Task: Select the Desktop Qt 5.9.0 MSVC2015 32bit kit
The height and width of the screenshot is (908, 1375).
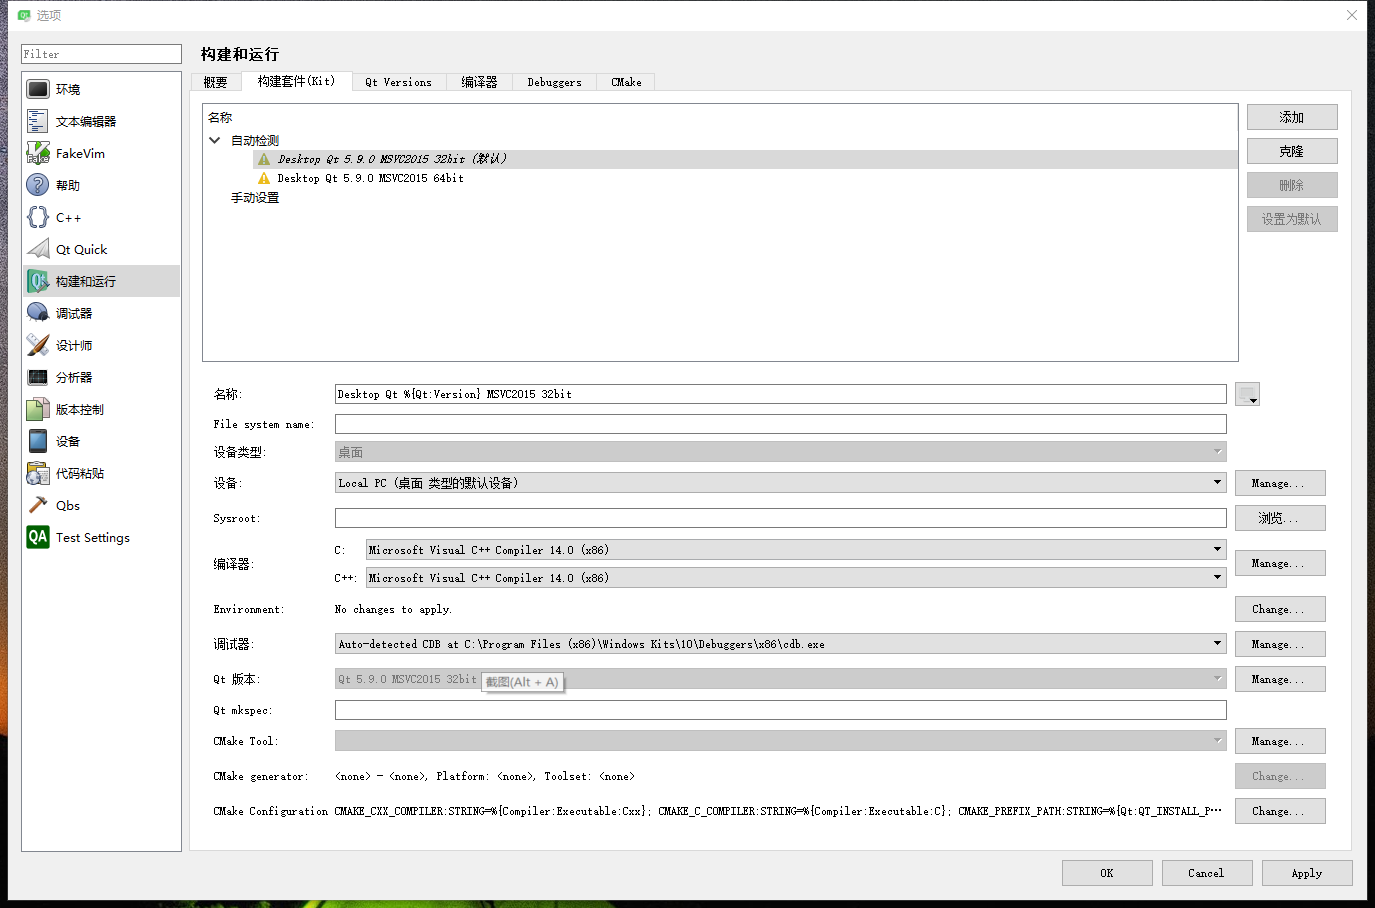Action: (392, 159)
